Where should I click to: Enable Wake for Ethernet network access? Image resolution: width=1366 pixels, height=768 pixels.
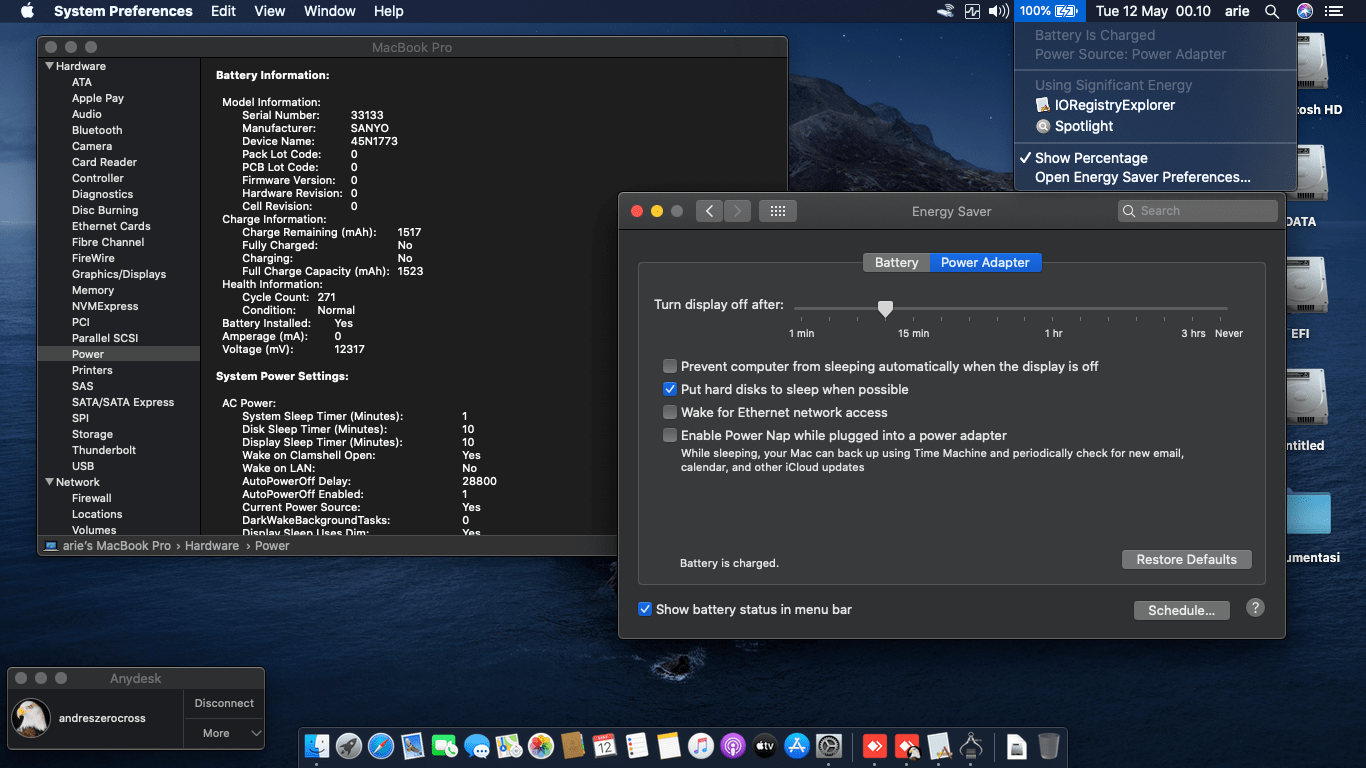click(x=670, y=413)
